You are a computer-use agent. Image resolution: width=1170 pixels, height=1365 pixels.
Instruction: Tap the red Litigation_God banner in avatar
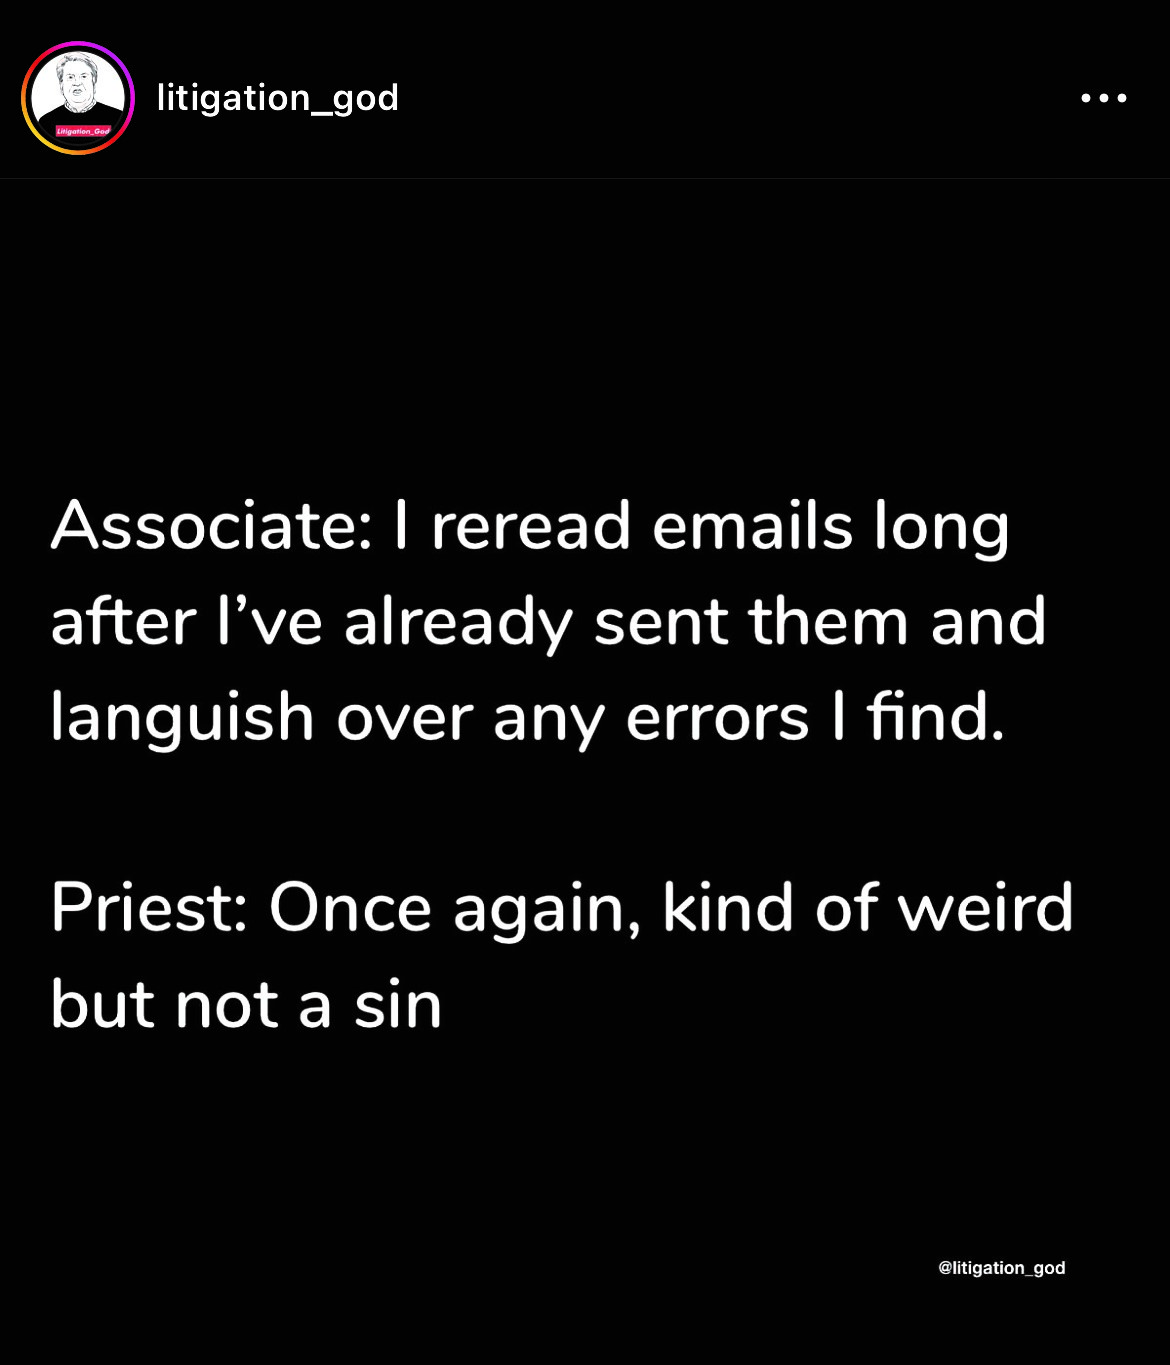point(83,131)
